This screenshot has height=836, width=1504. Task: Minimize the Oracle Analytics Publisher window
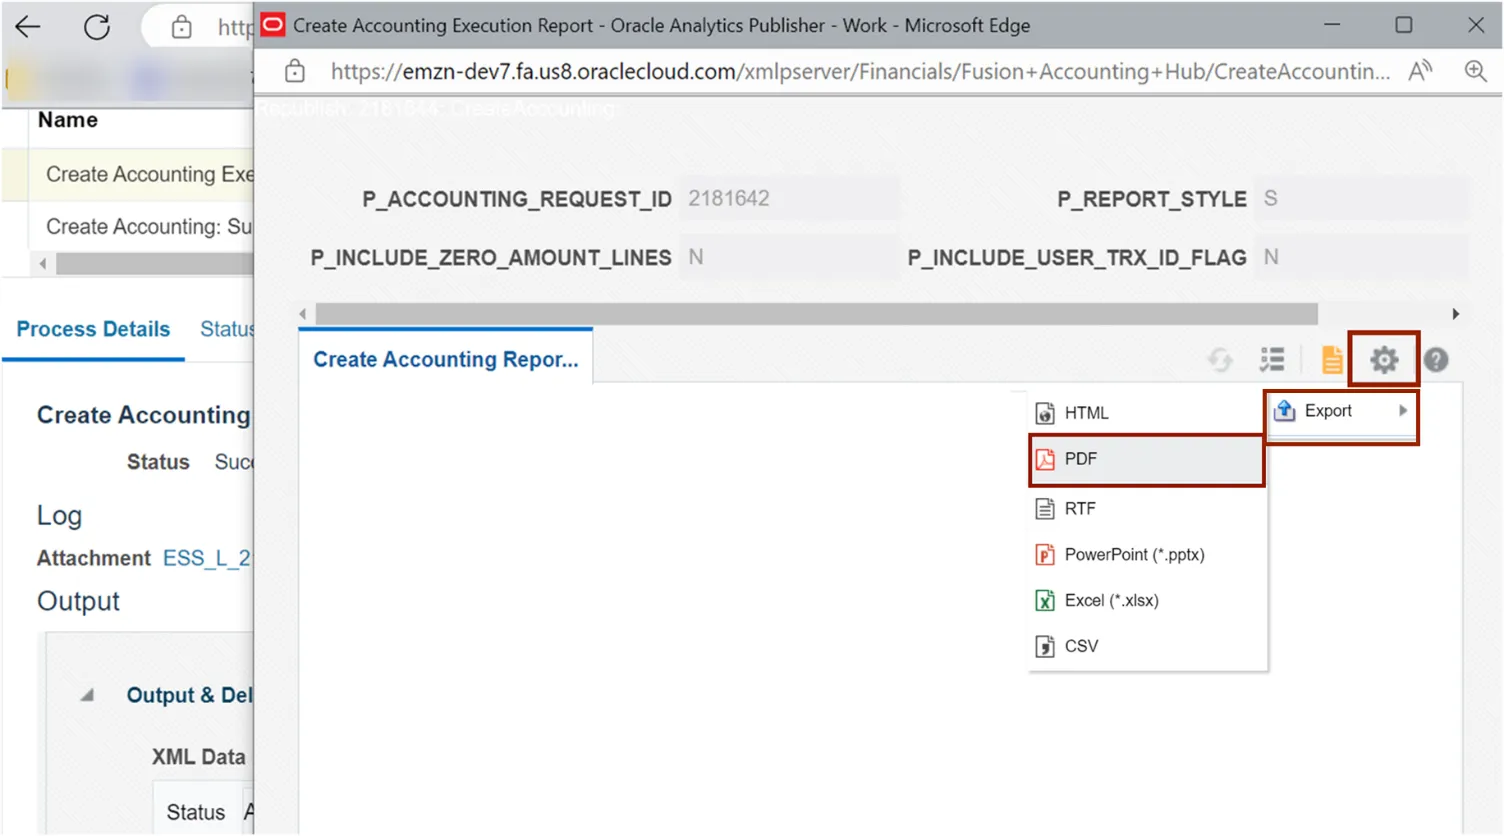click(x=1332, y=25)
